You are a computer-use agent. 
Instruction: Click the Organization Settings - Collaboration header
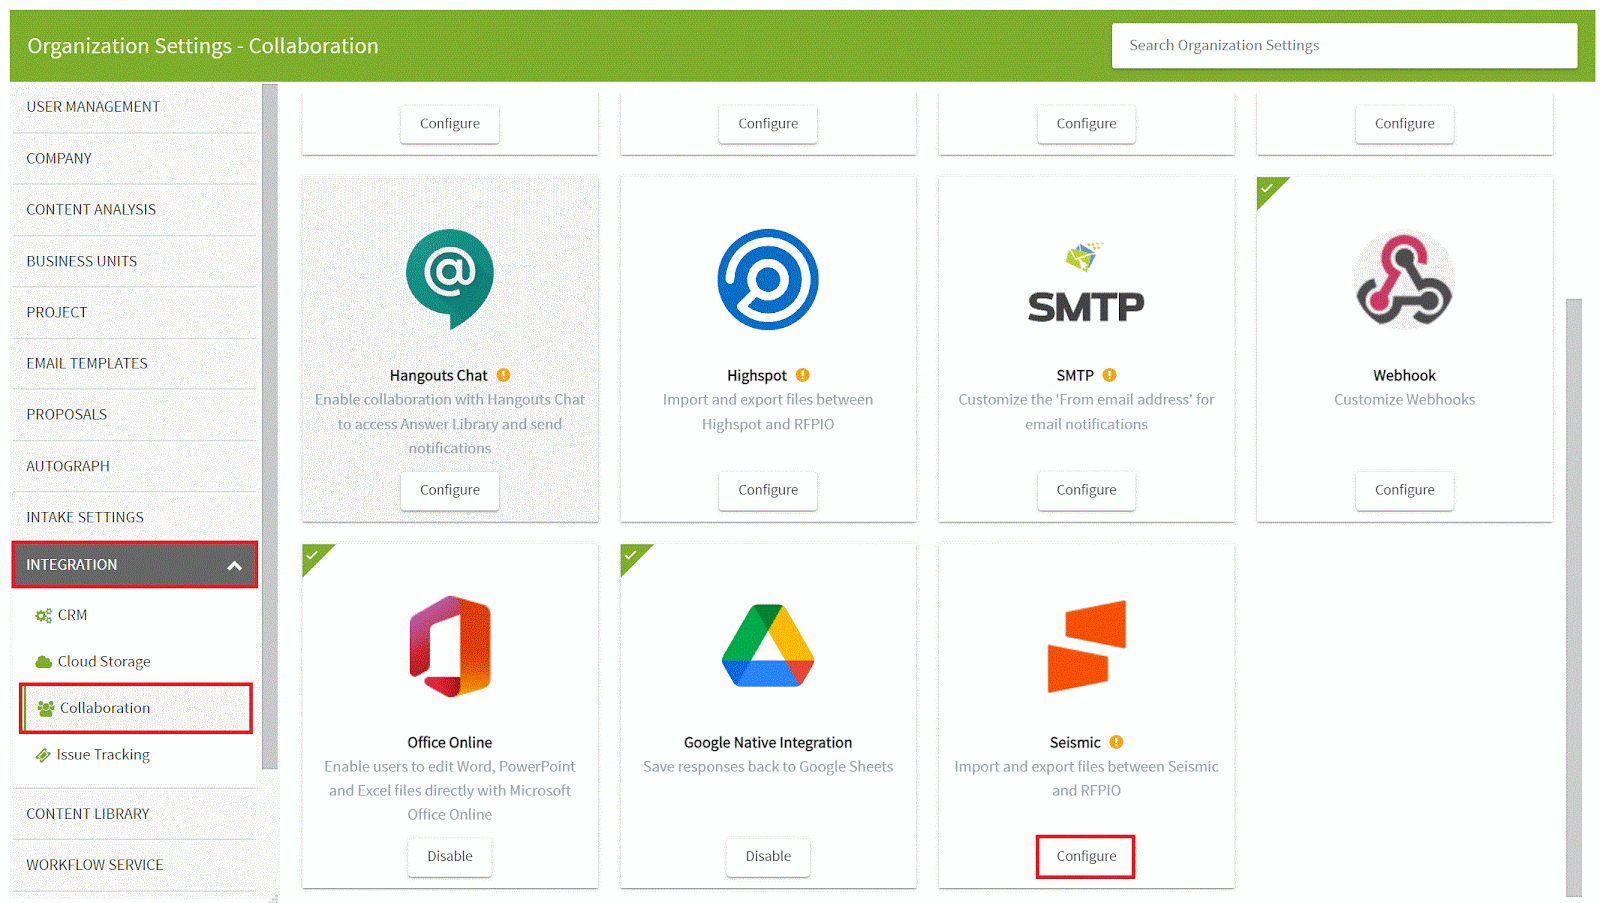point(203,46)
